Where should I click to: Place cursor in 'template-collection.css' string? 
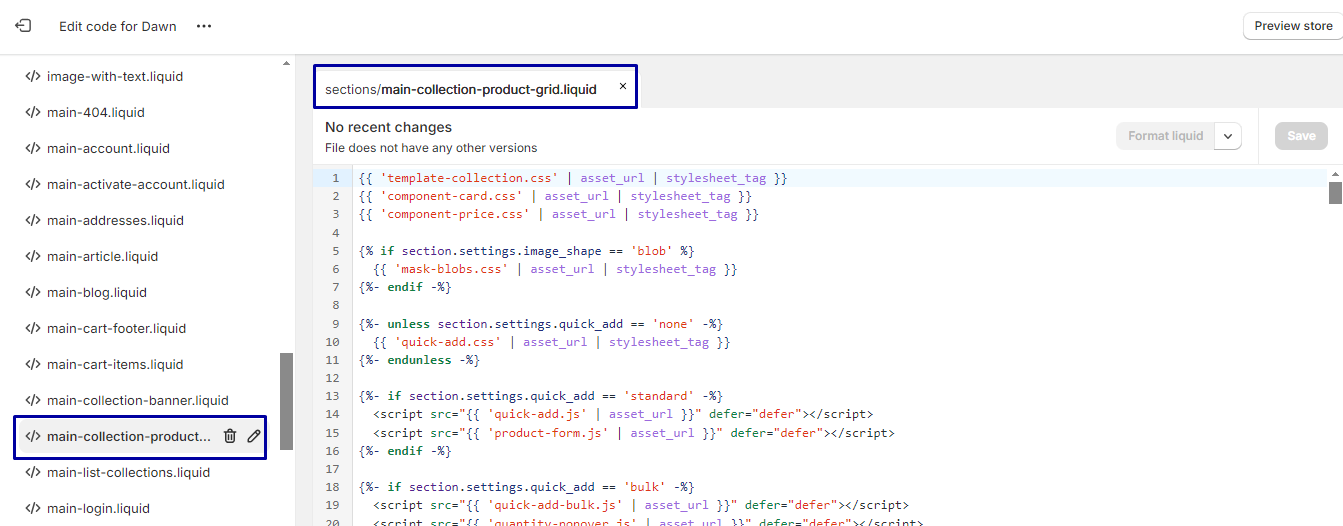467,178
